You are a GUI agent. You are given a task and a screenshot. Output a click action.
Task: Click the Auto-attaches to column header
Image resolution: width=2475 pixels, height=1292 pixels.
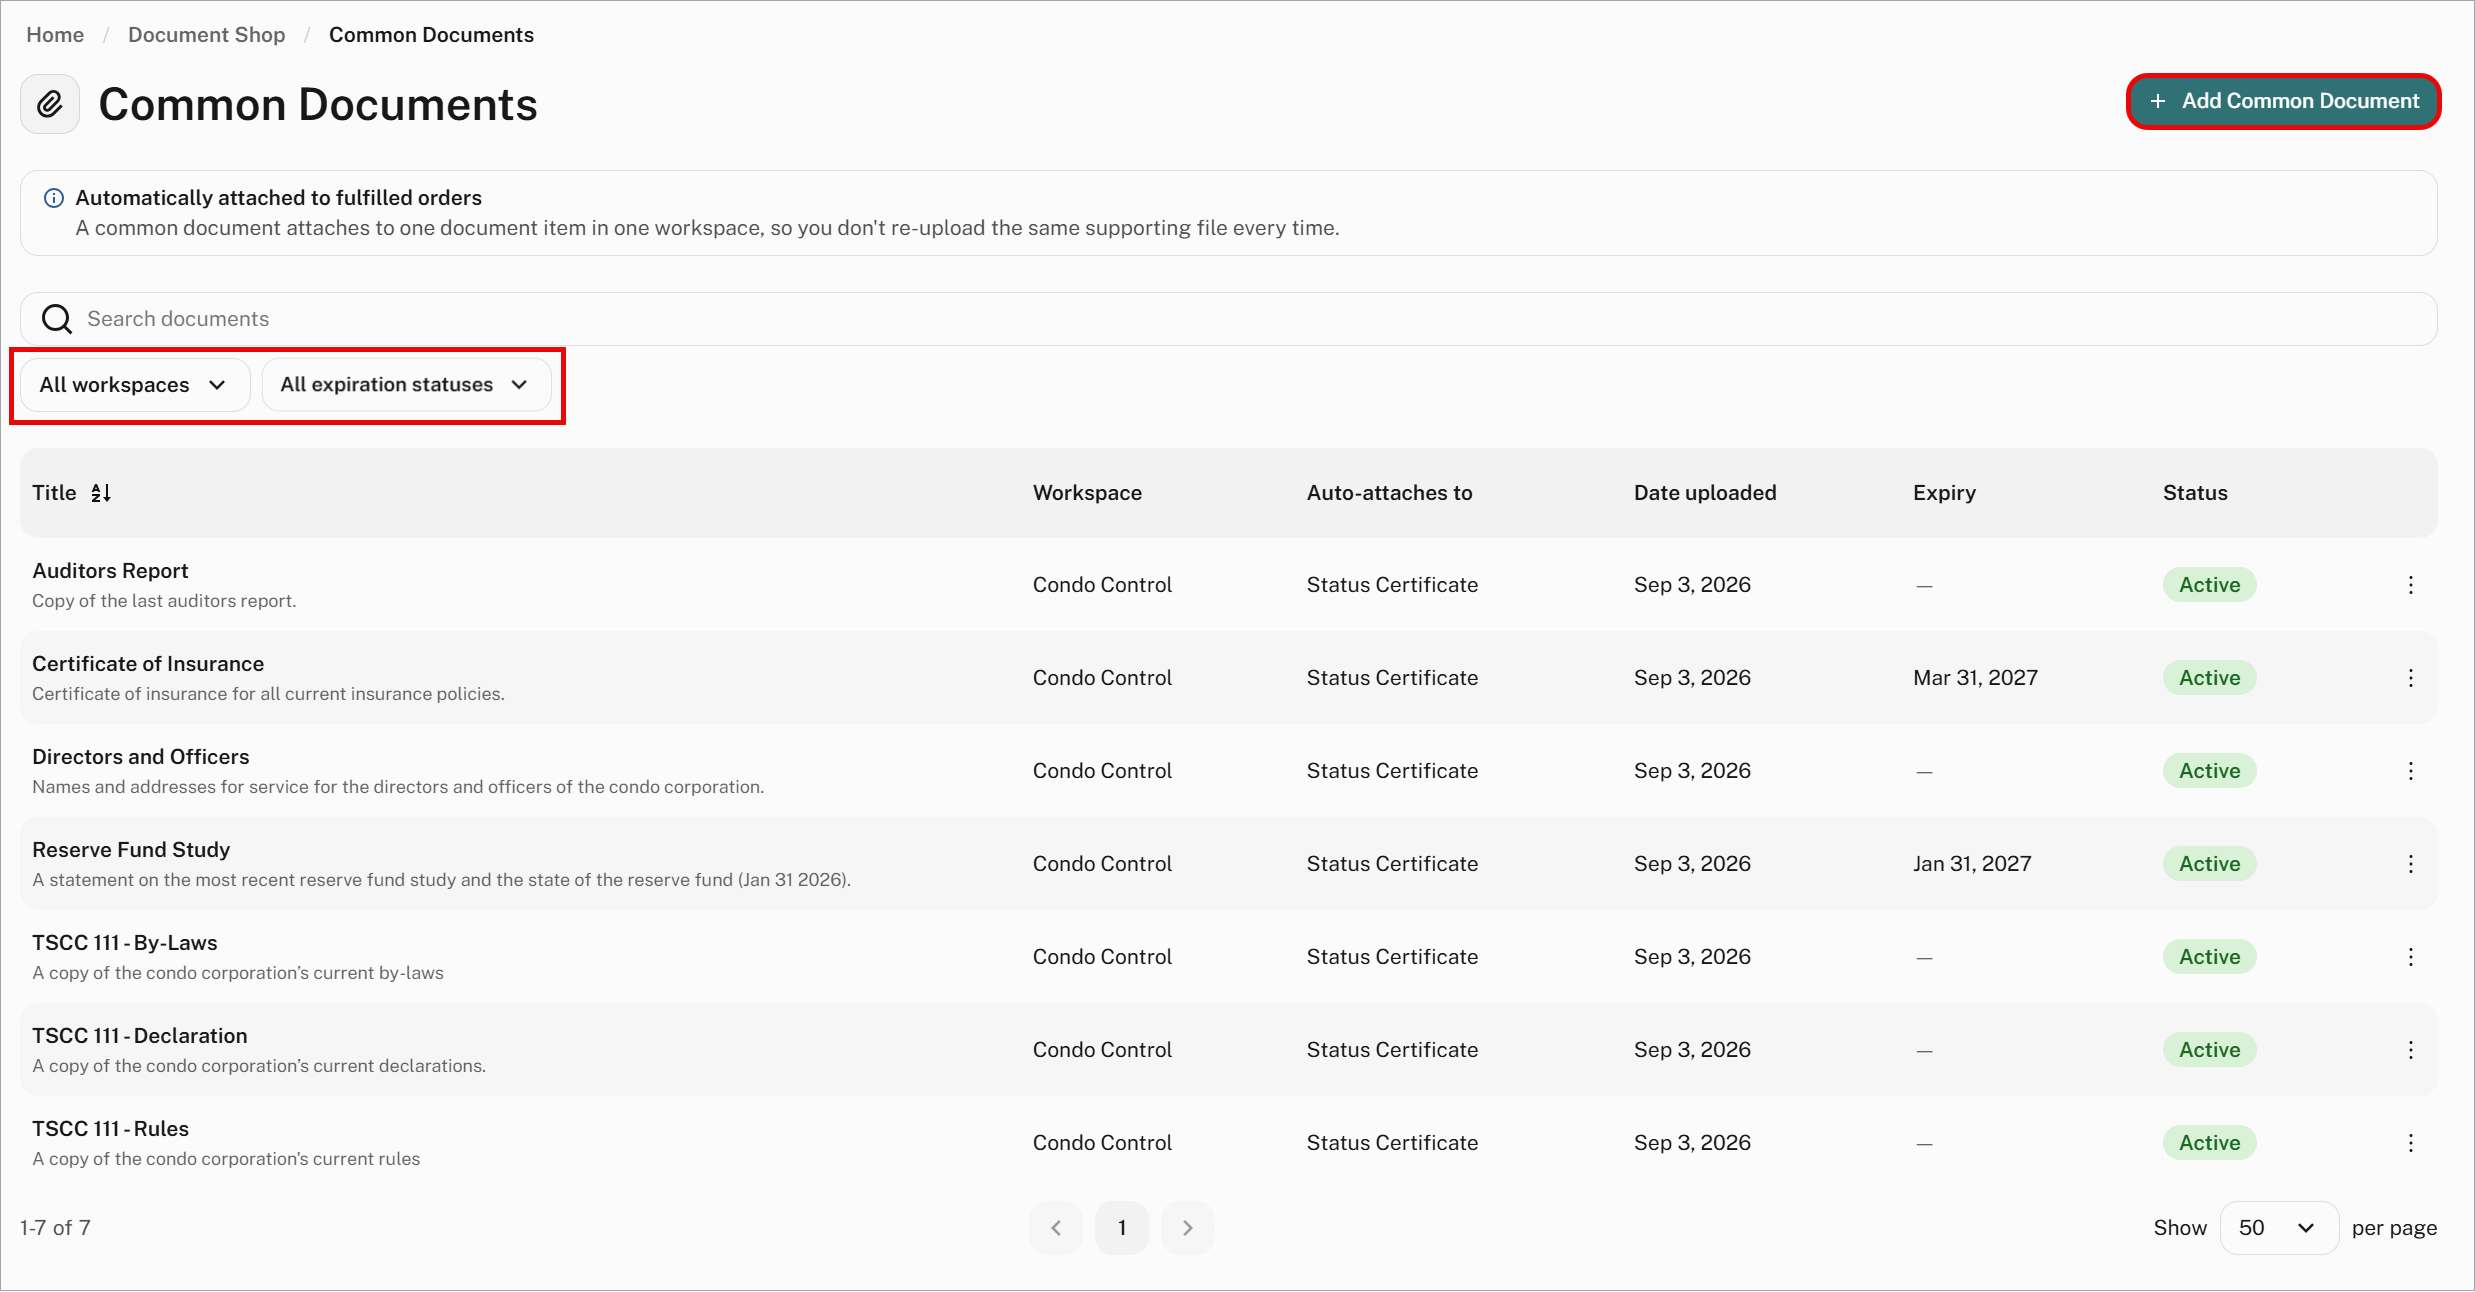[1389, 493]
